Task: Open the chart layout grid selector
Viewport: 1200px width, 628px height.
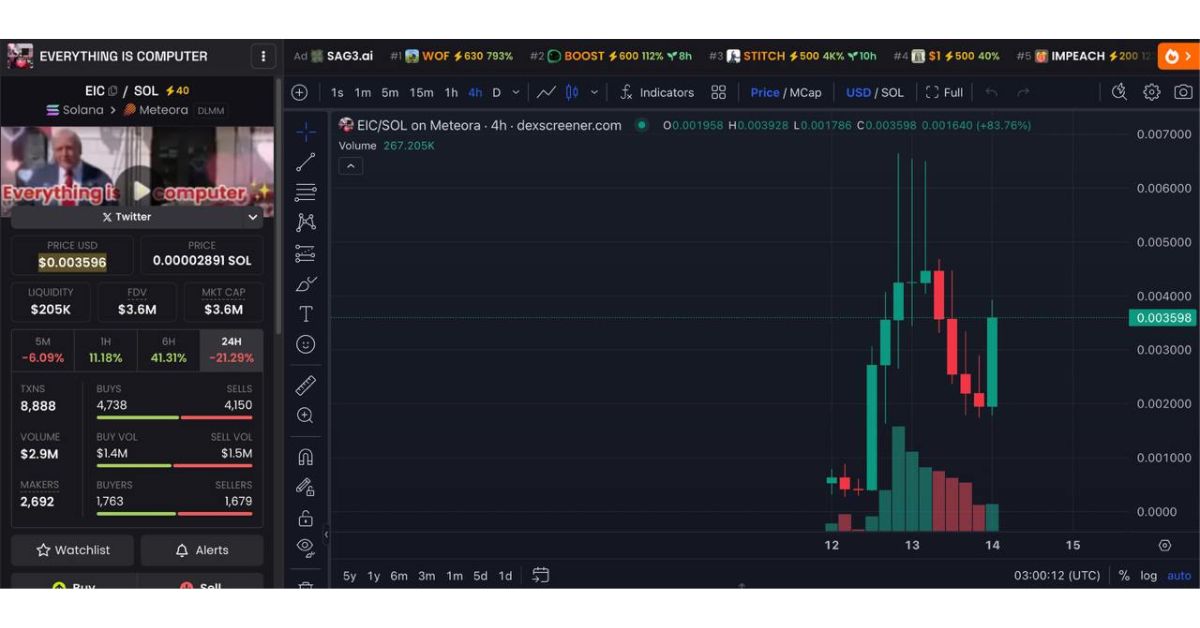Action: pyautogui.click(x=718, y=92)
